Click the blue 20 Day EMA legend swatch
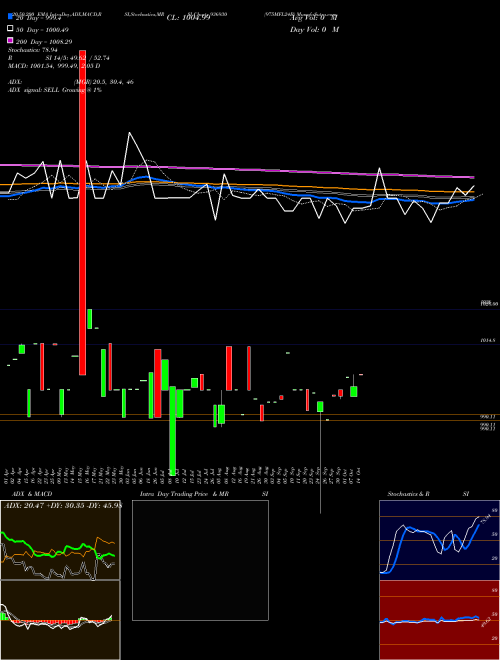The image size is (500, 660). tap(10, 17)
